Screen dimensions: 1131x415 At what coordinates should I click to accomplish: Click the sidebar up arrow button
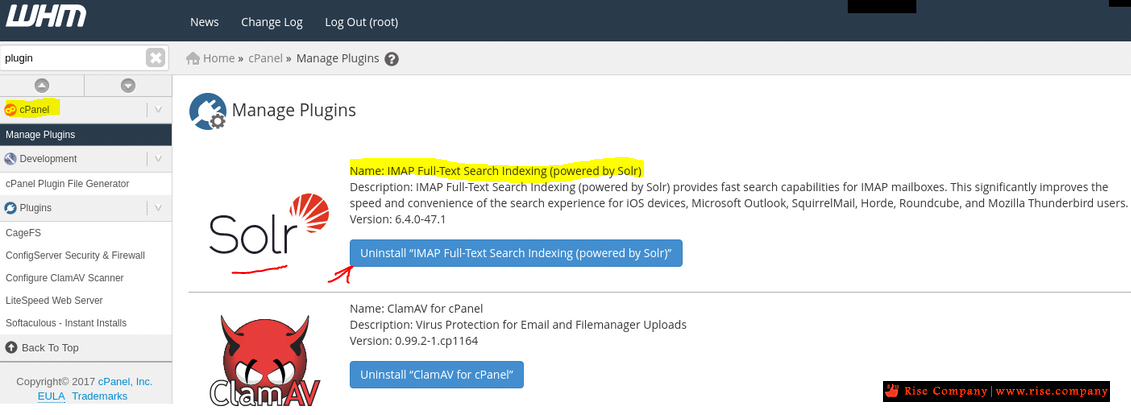click(x=42, y=85)
